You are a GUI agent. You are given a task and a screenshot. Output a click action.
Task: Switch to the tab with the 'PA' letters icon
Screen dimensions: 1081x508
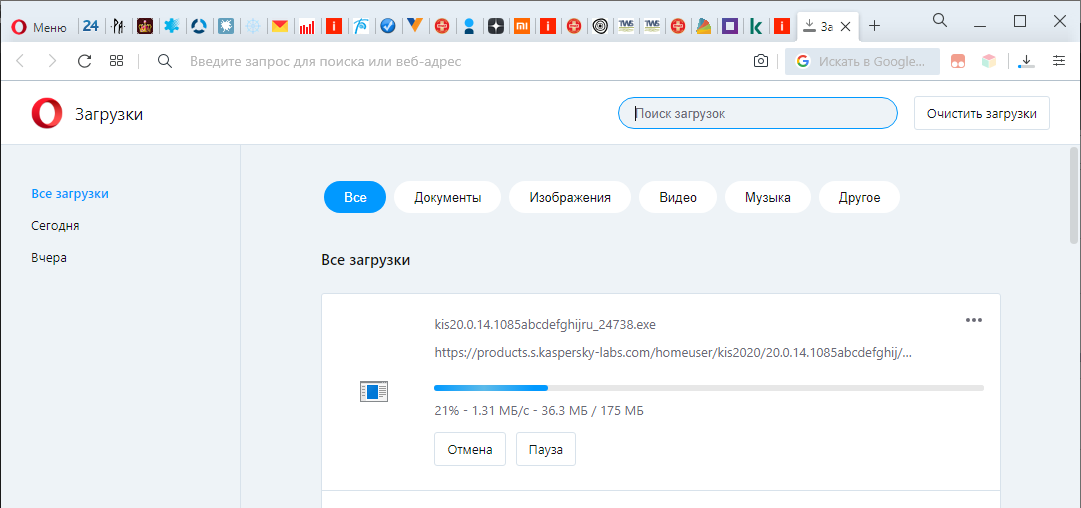tap(118, 27)
